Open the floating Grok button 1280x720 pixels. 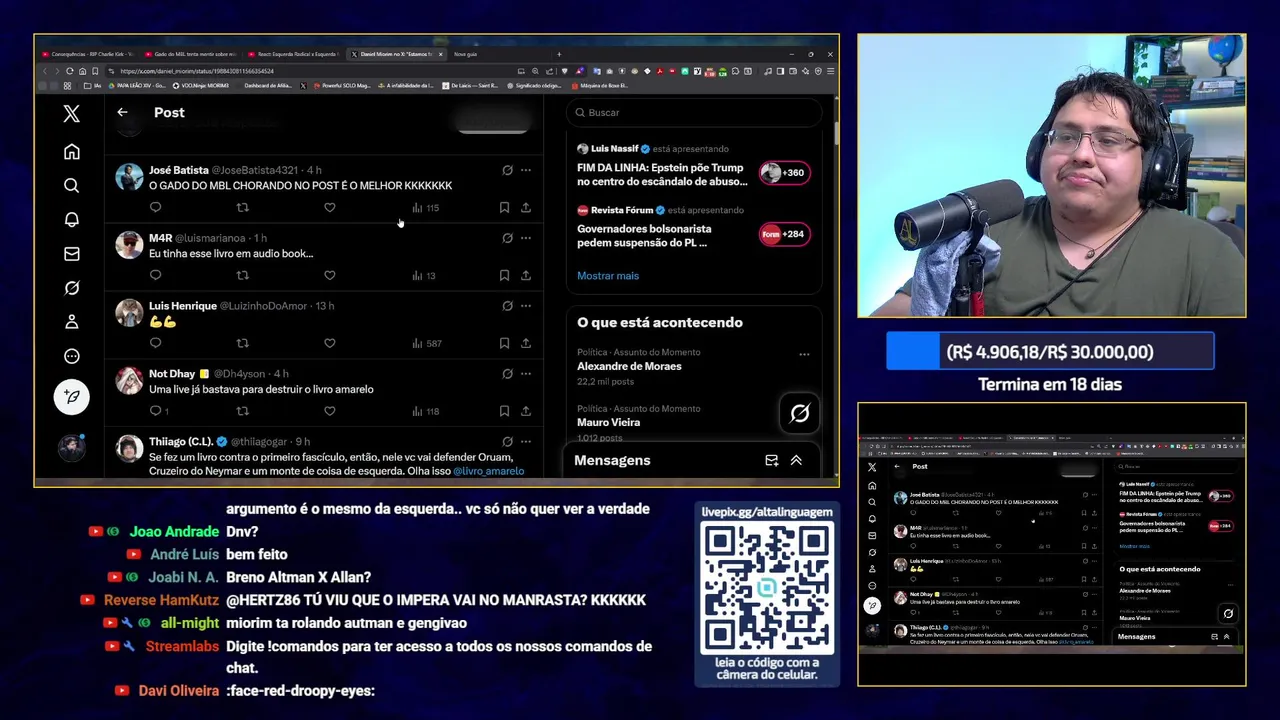click(799, 413)
